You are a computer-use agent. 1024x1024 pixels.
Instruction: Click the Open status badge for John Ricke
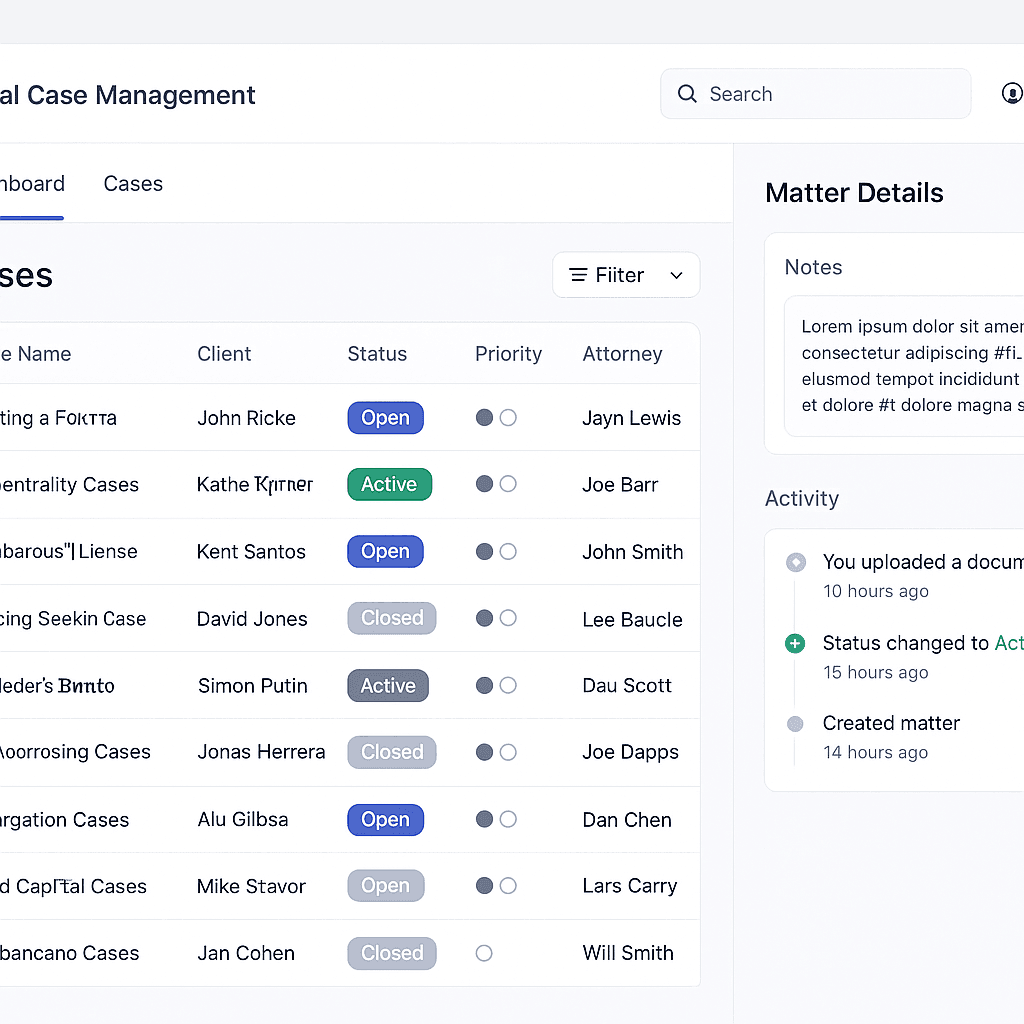coord(385,418)
